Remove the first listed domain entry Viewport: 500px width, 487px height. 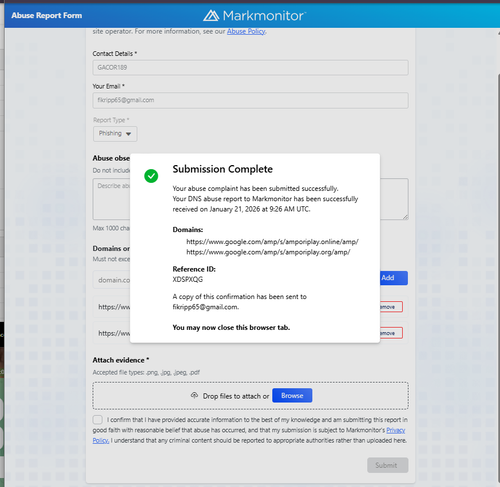coord(391,307)
